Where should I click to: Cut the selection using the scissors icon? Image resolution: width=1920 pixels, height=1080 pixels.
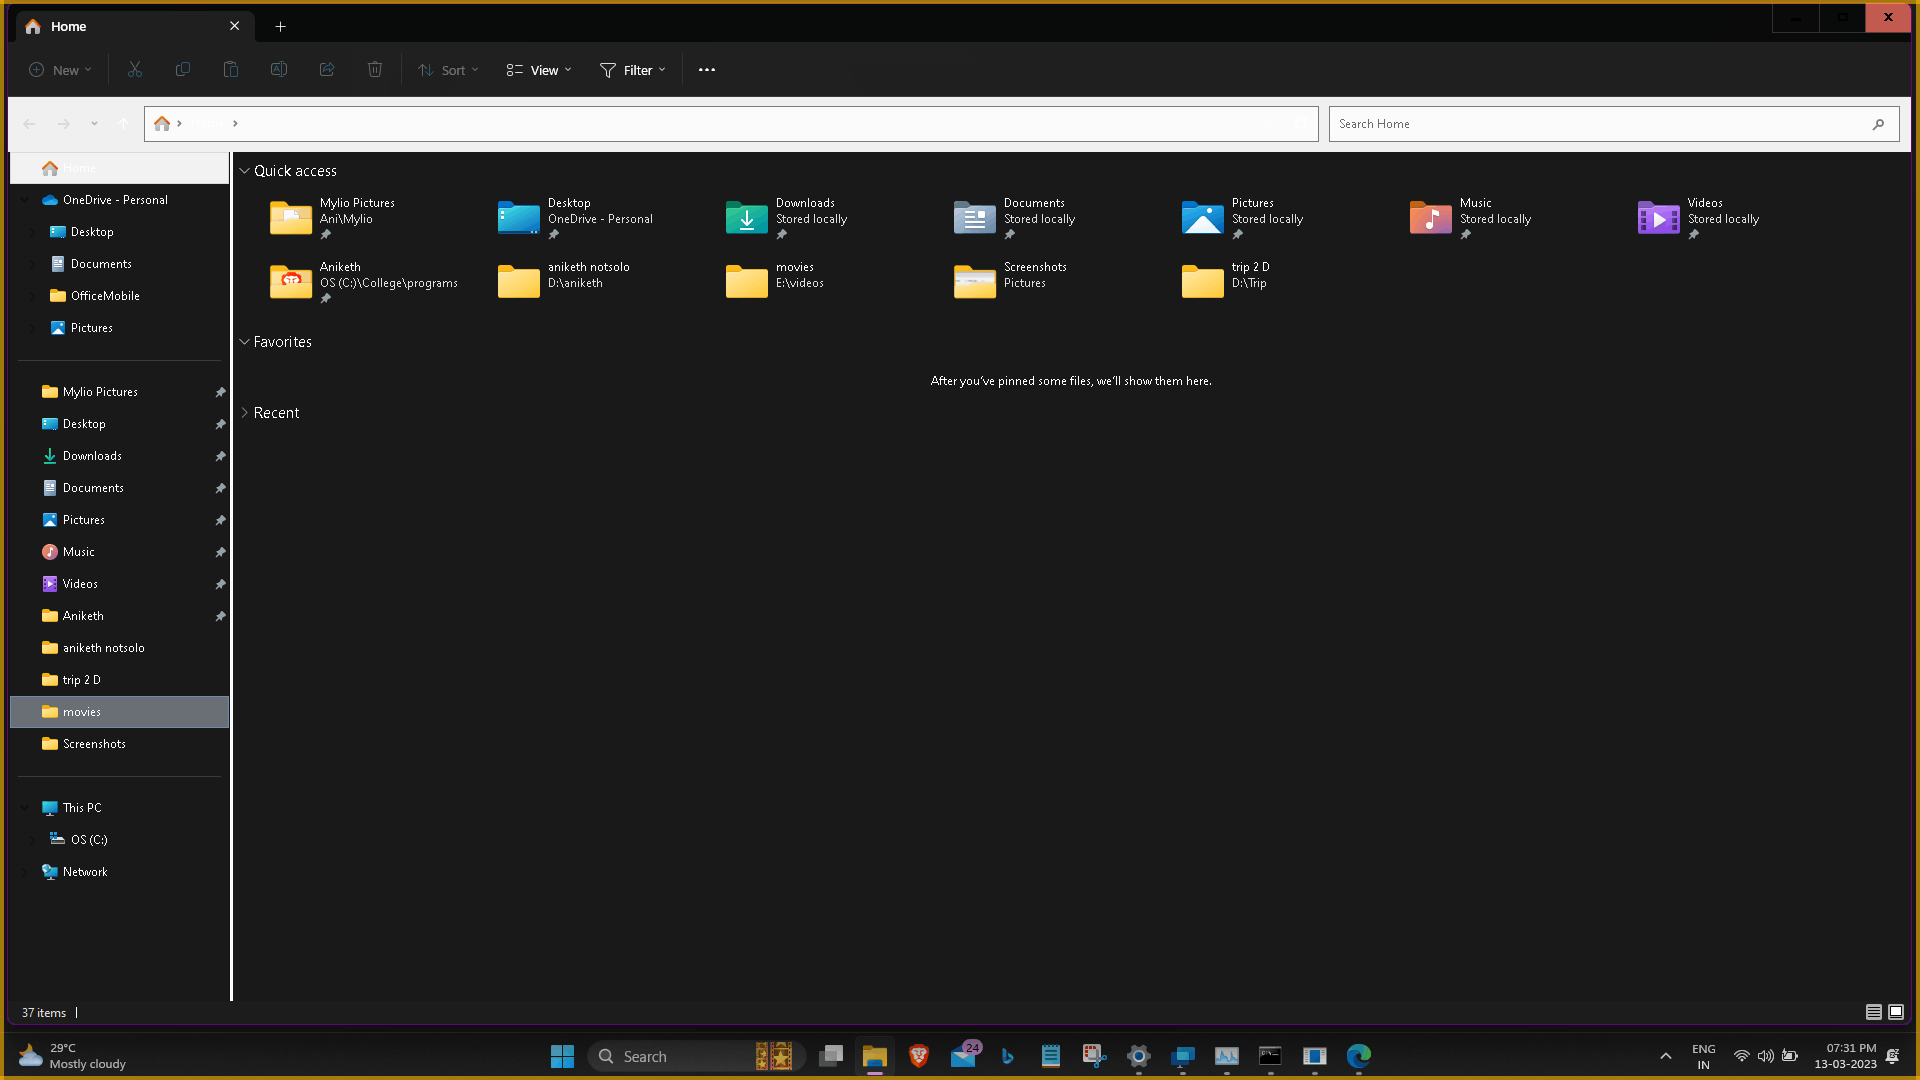[x=134, y=69]
